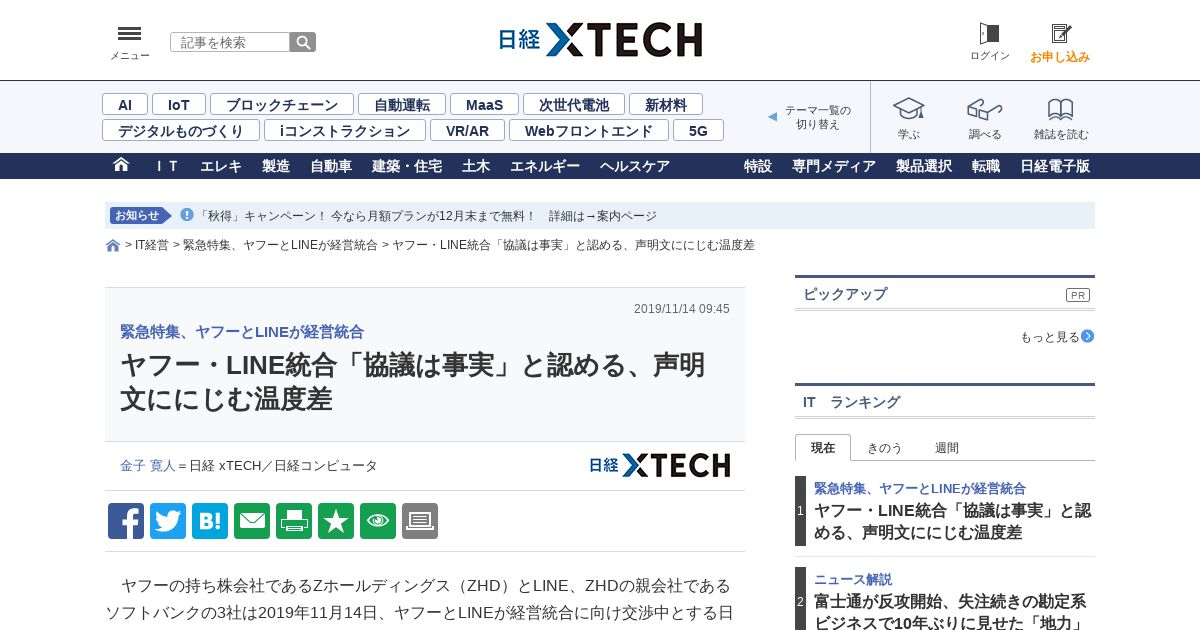
Task: Open the 転職 navigation item
Action: pos(986,166)
